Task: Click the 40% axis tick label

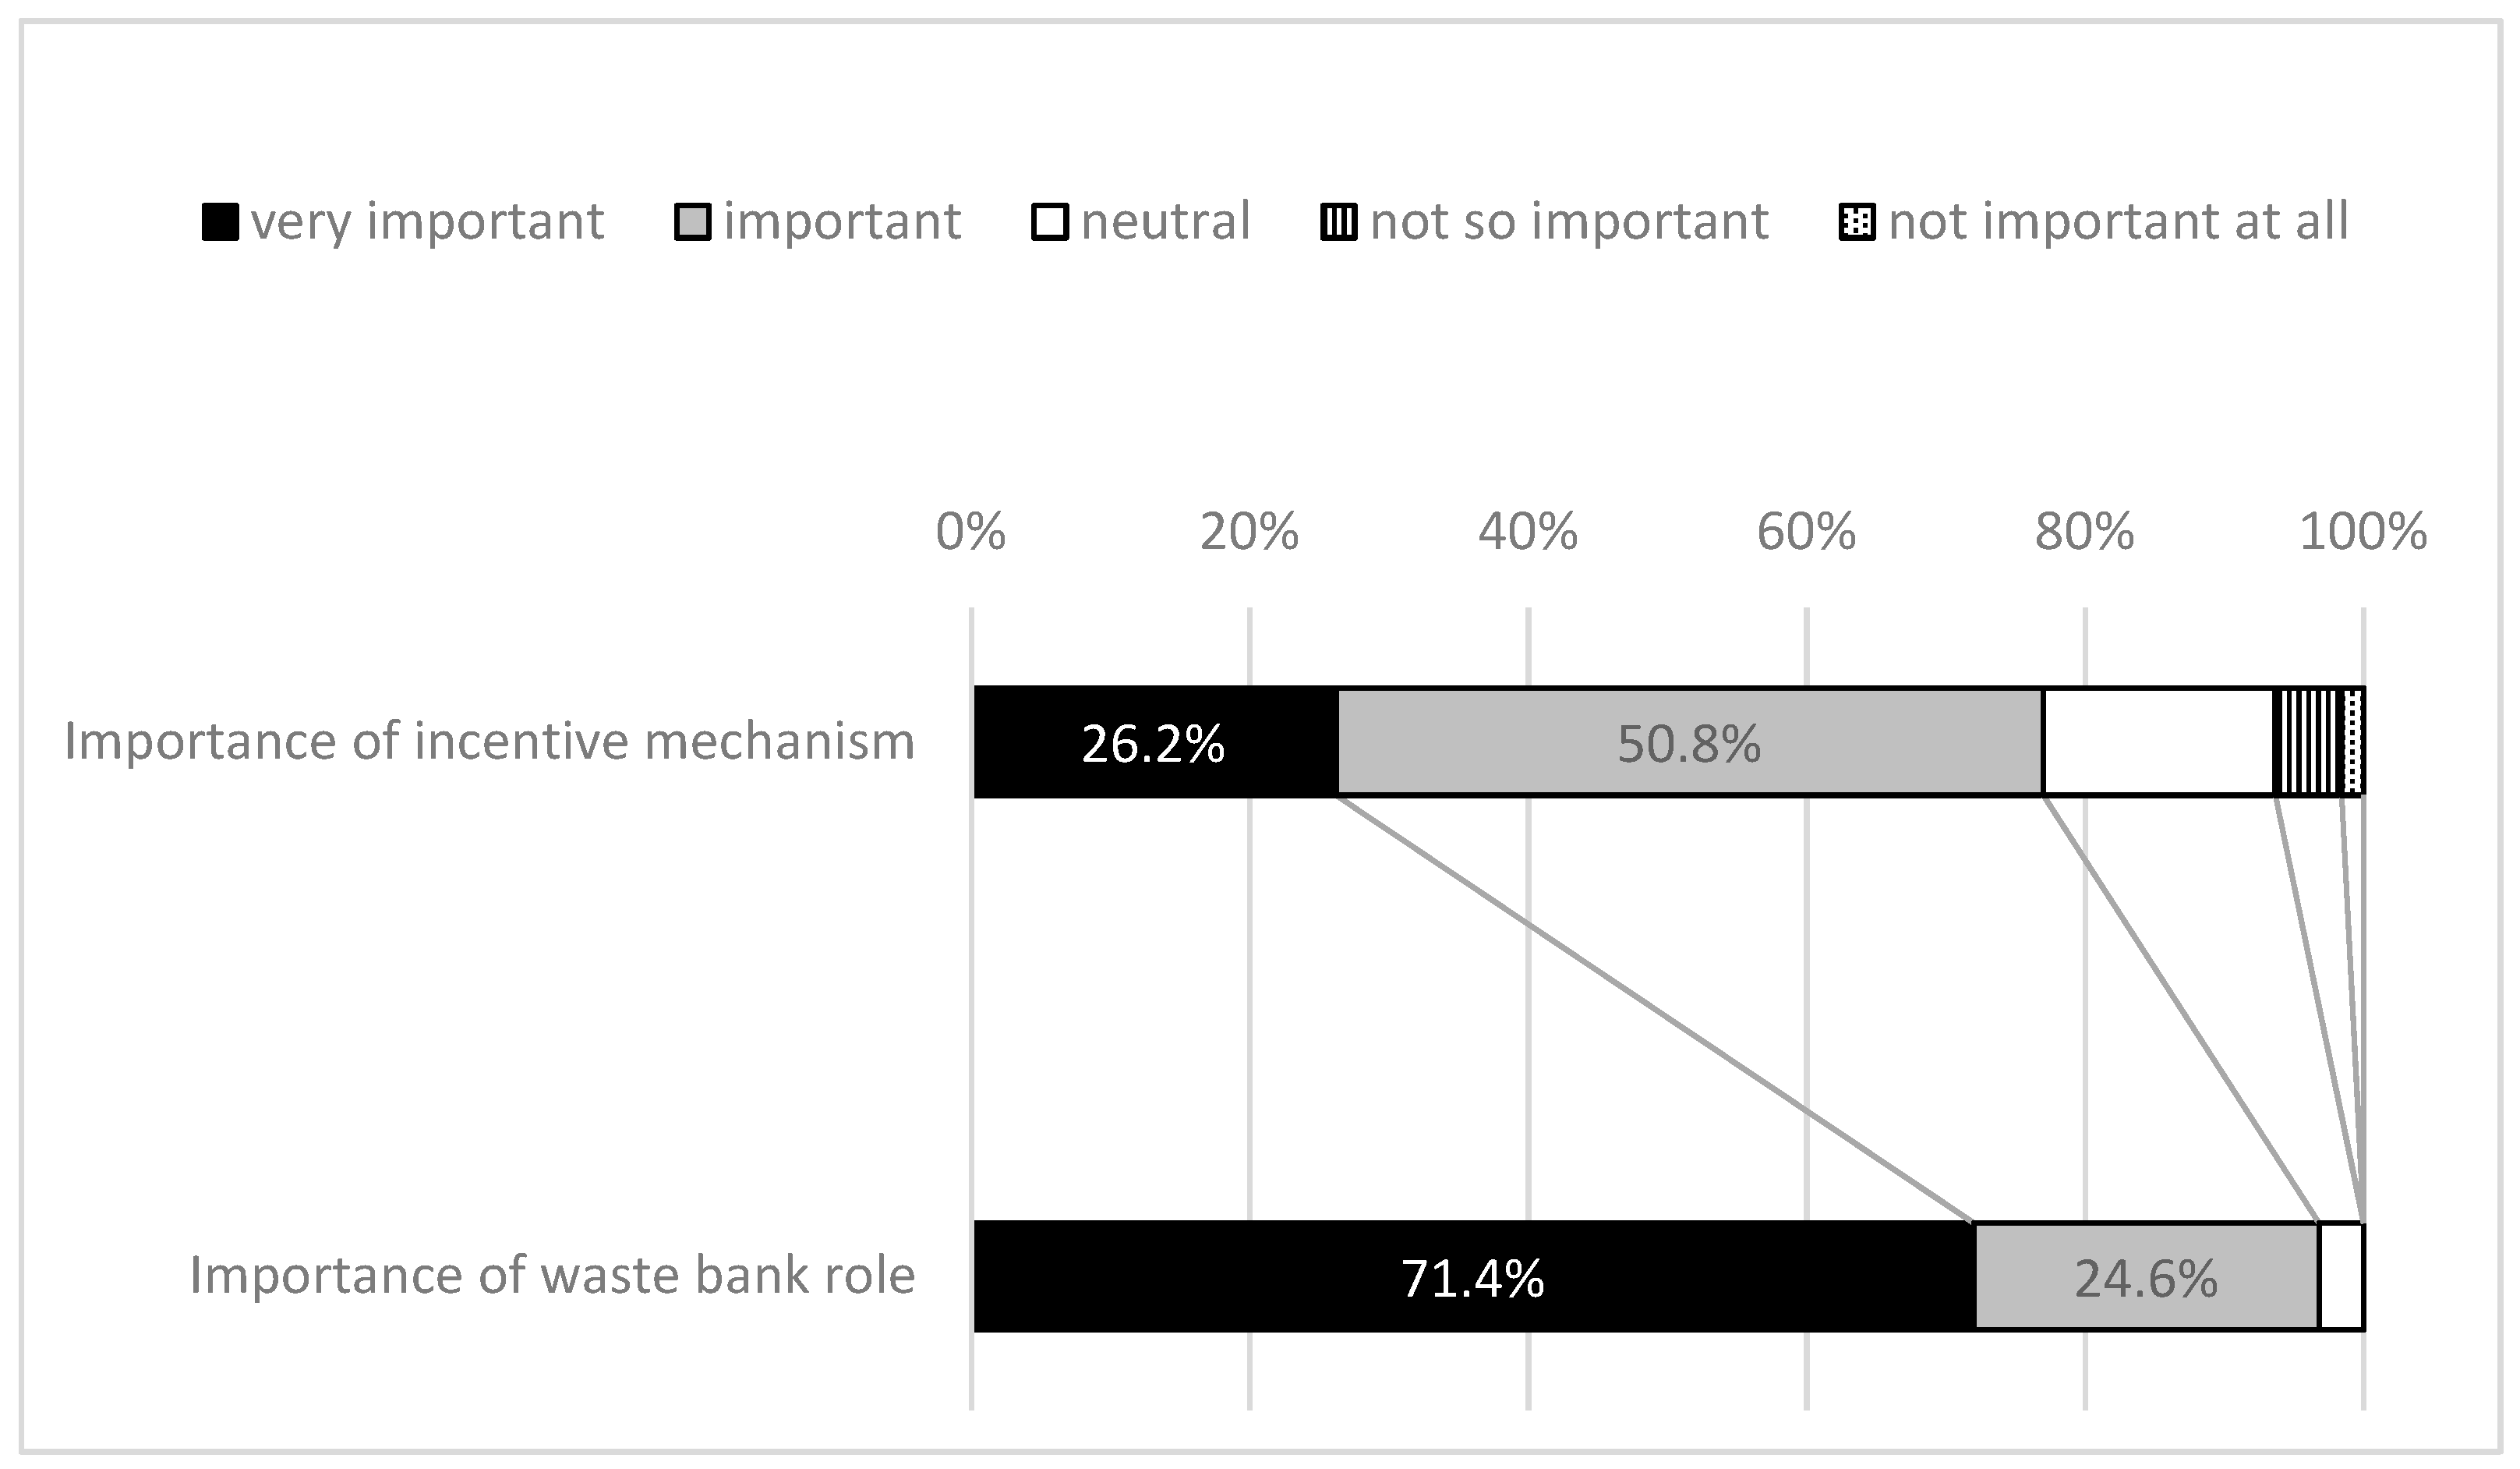Action: click(x=1527, y=532)
